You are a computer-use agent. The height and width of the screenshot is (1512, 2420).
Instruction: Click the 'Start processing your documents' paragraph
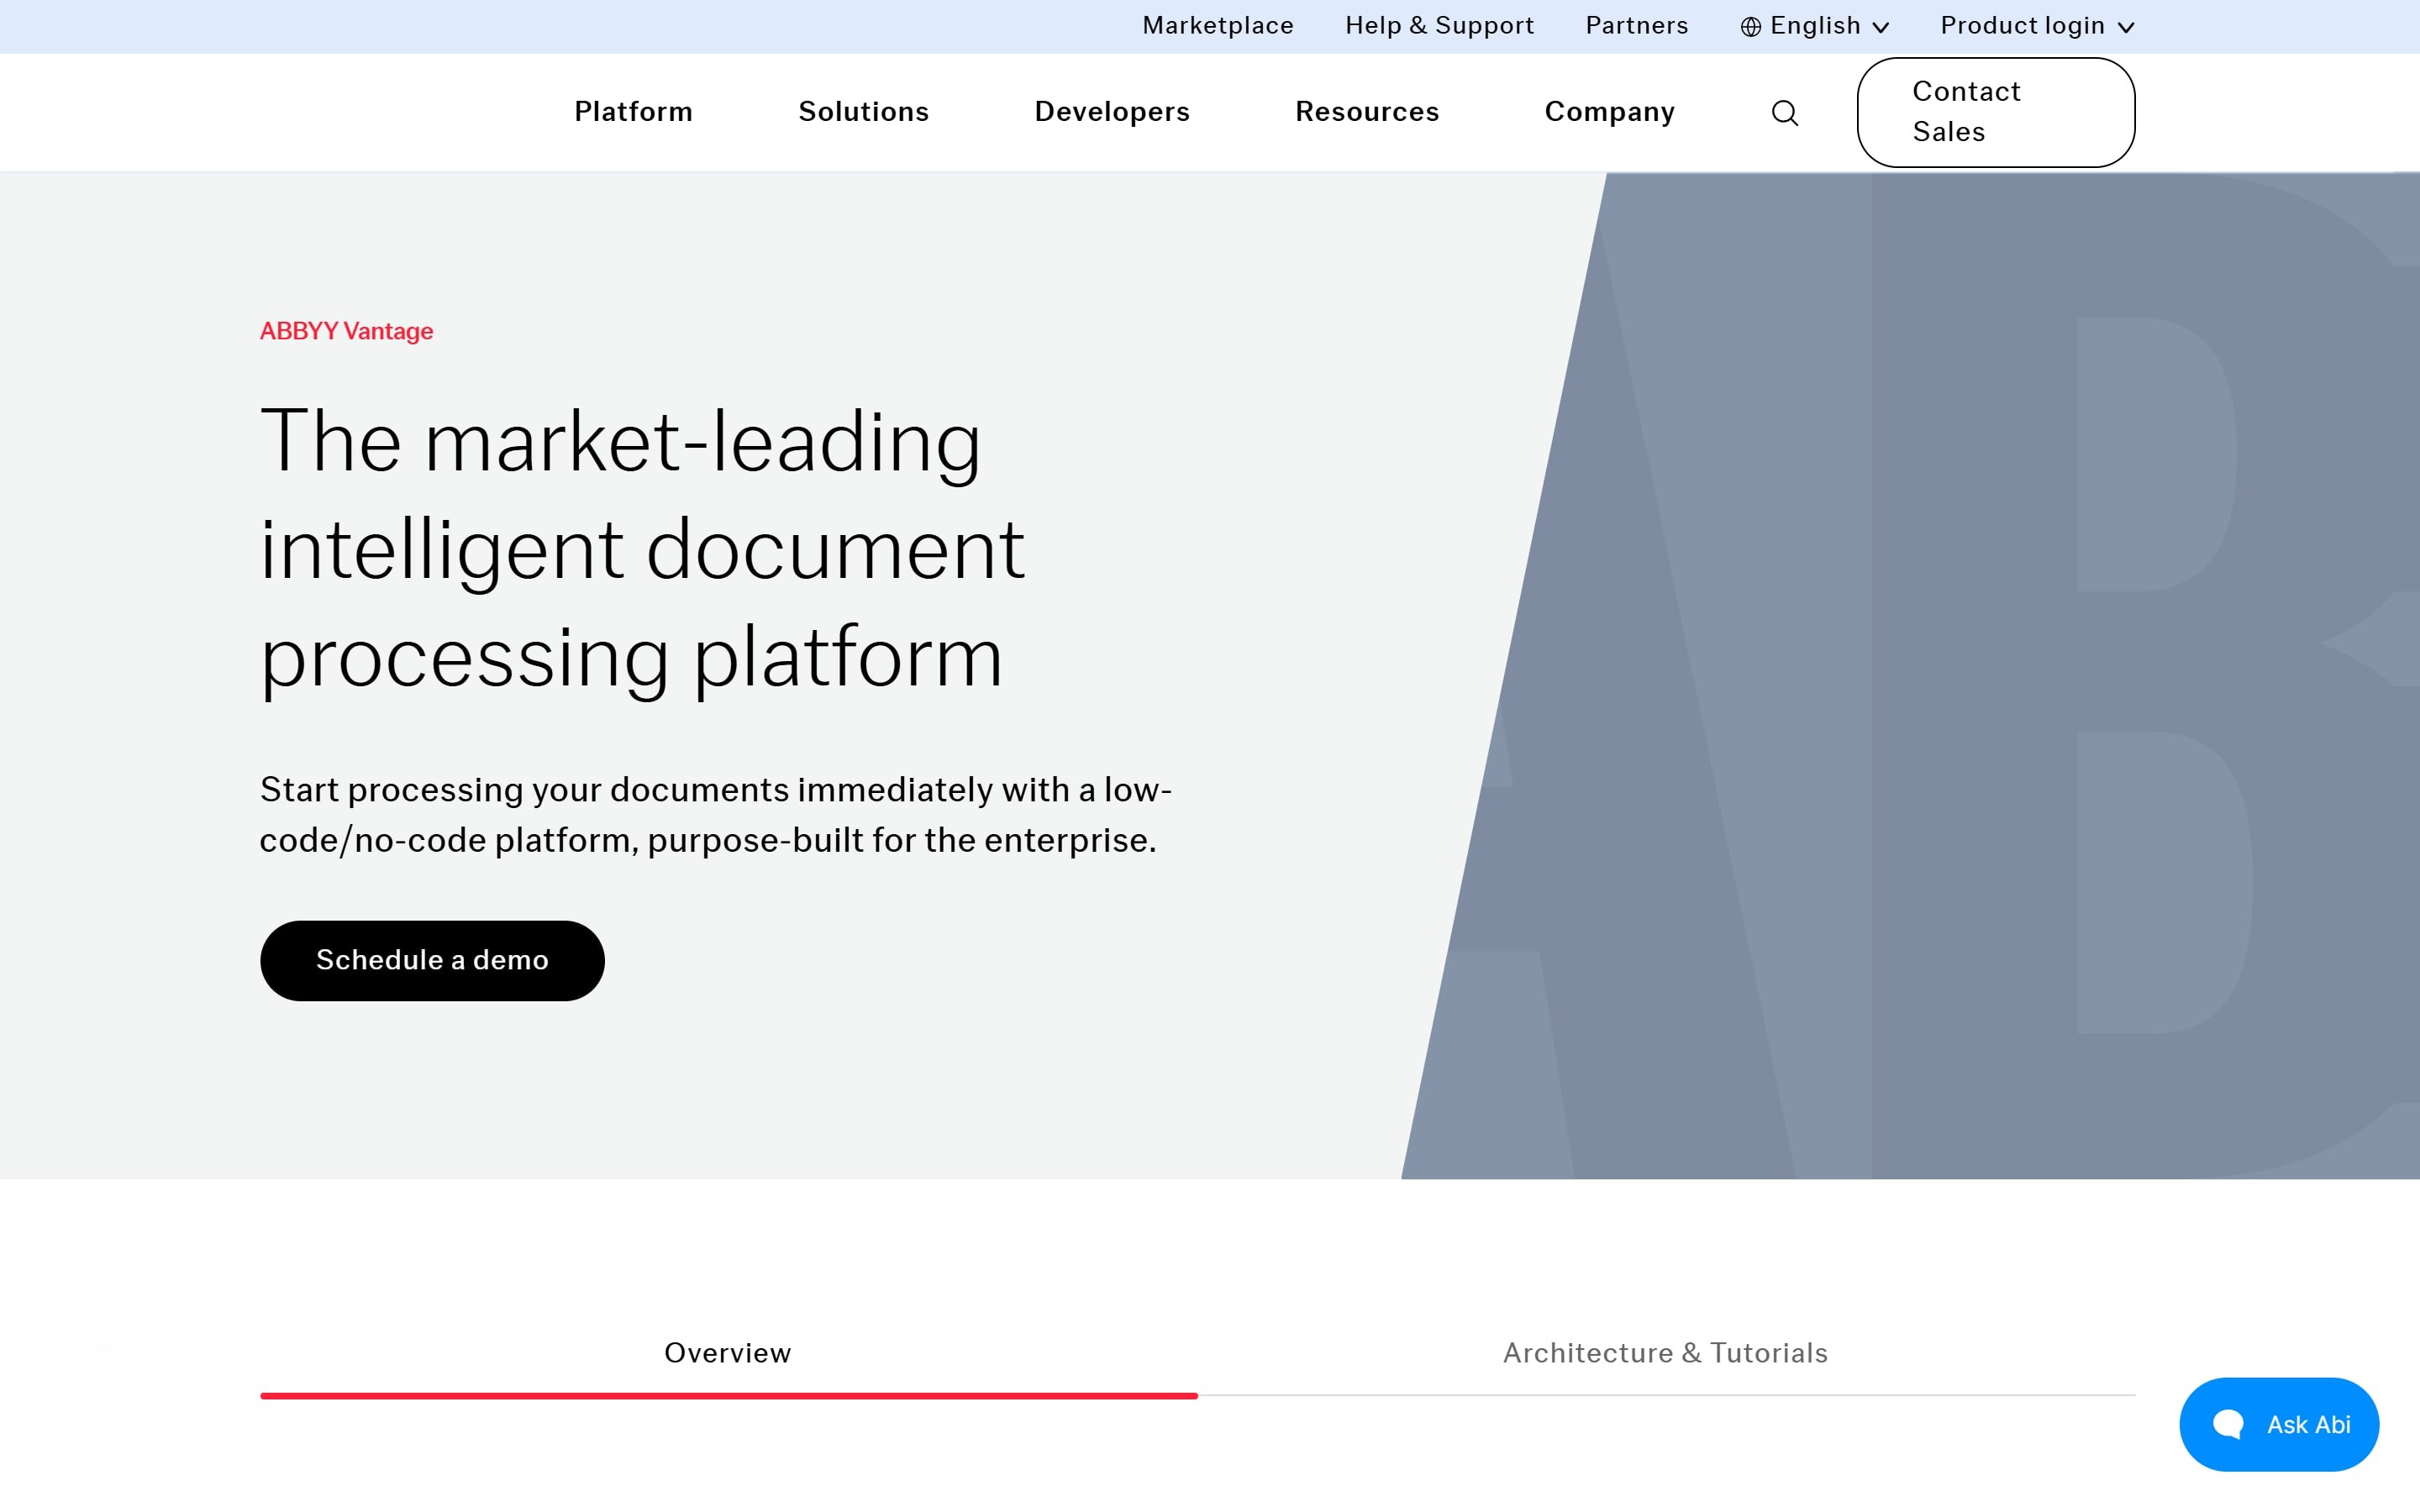point(715,815)
